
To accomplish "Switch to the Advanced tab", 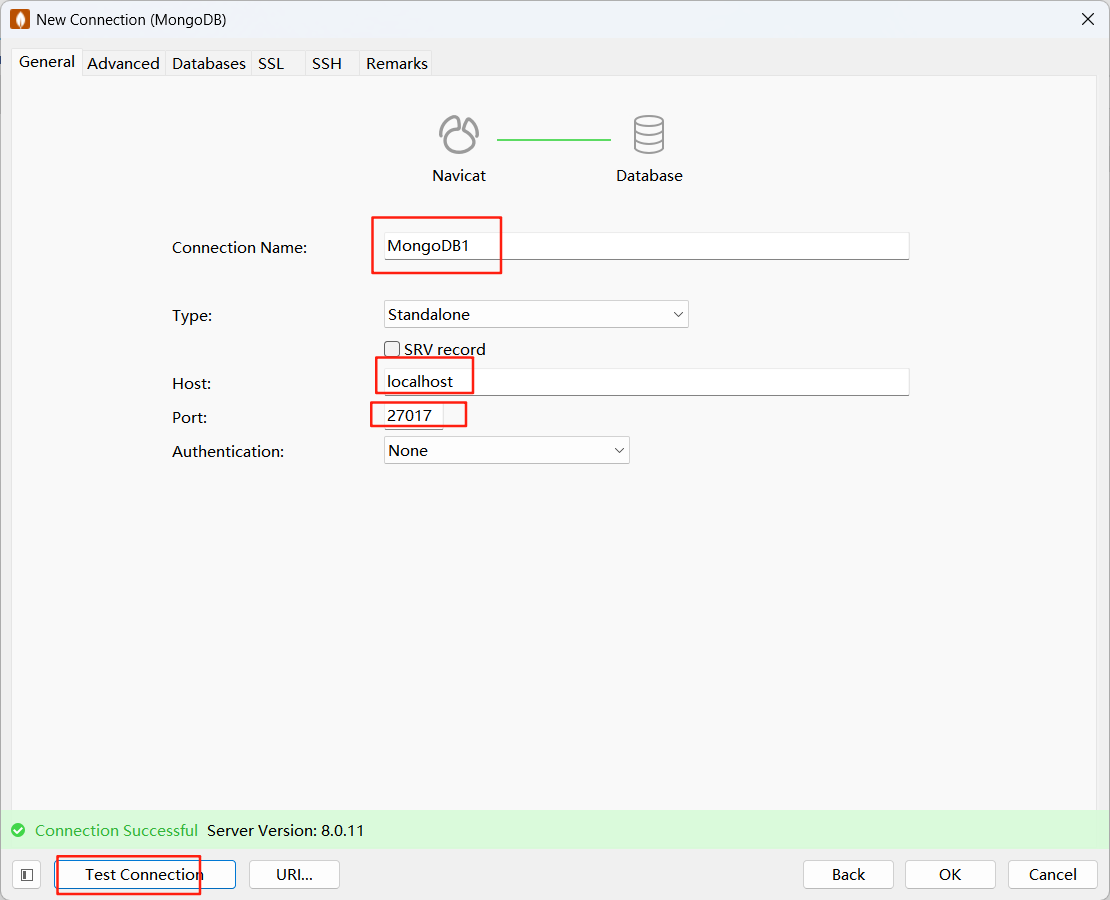I will (x=123, y=64).
